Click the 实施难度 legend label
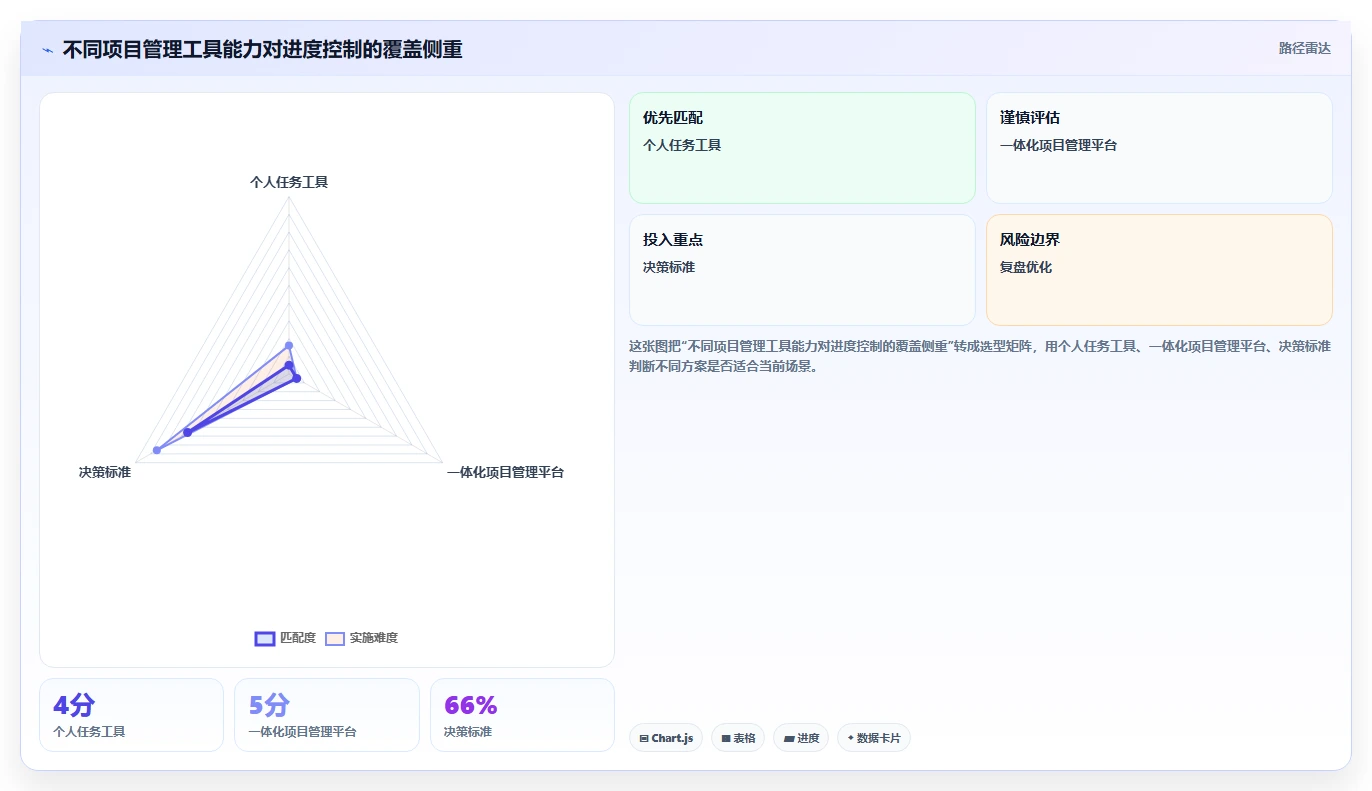1372x791 pixels. click(374, 638)
